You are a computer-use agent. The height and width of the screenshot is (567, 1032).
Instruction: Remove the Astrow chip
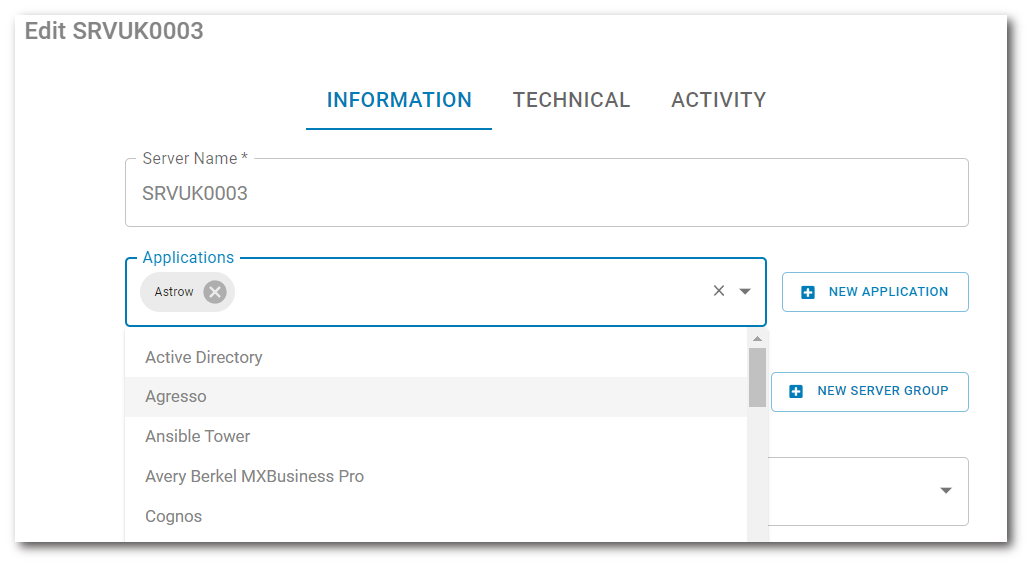(x=215, y=292)
